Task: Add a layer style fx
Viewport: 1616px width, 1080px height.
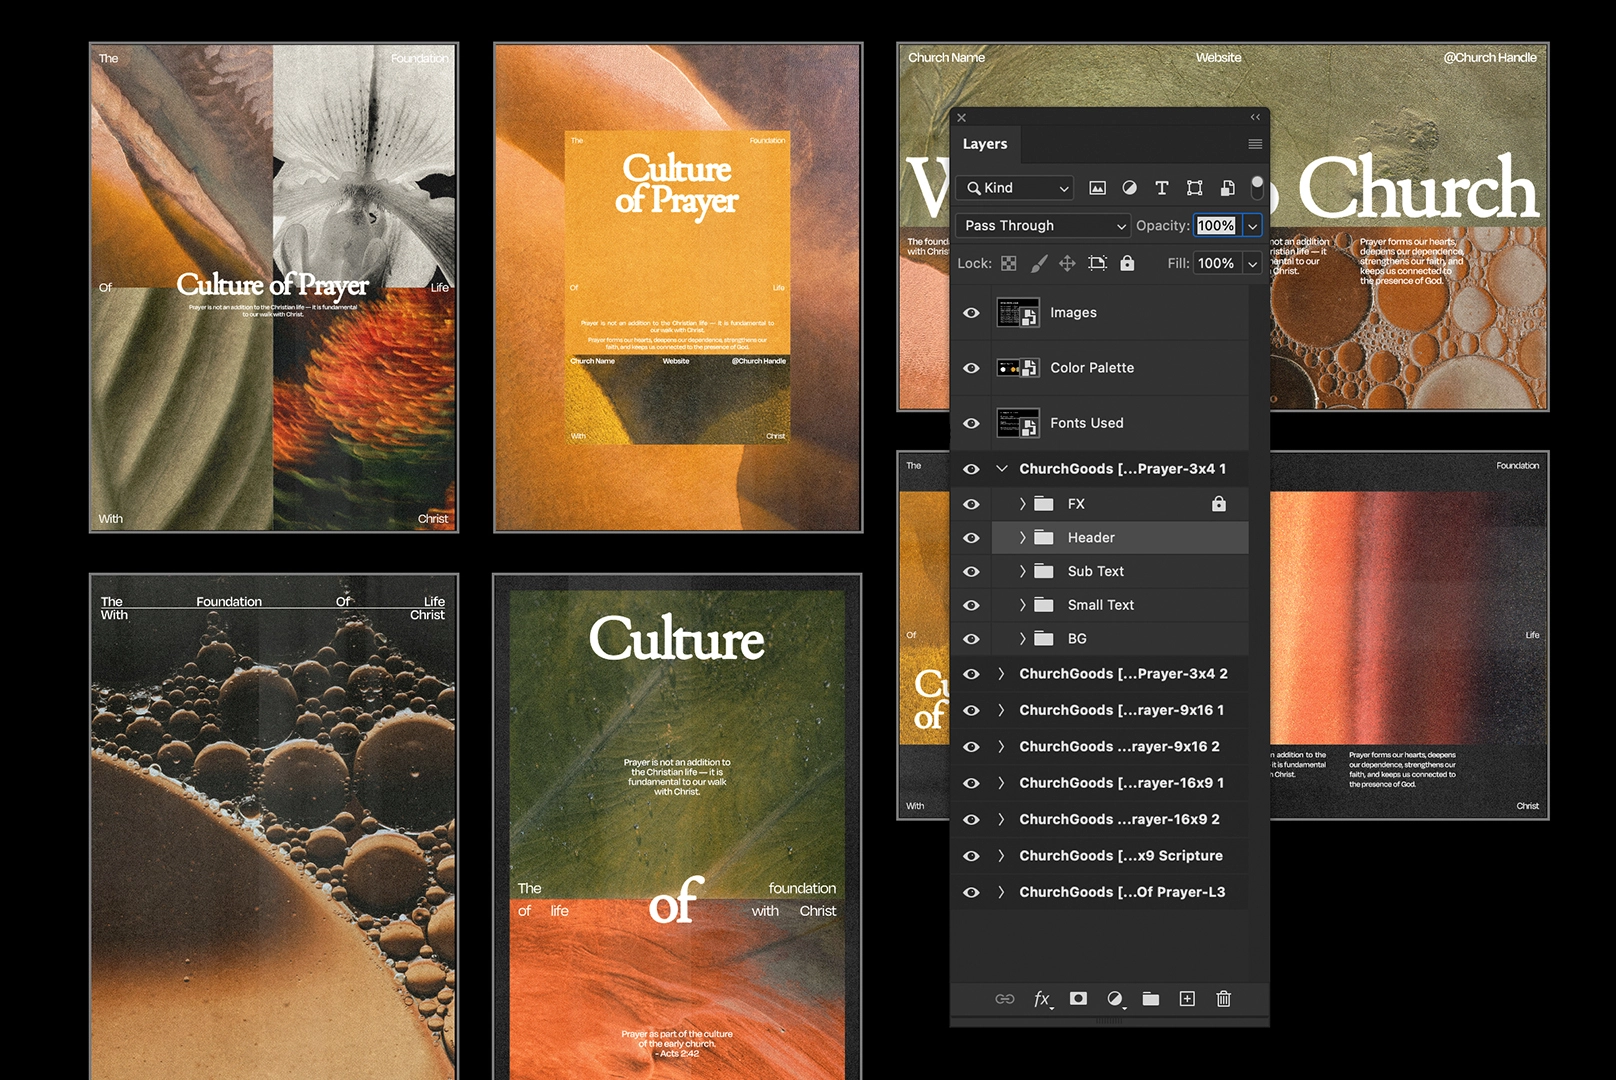Action: pos(1043,999)
